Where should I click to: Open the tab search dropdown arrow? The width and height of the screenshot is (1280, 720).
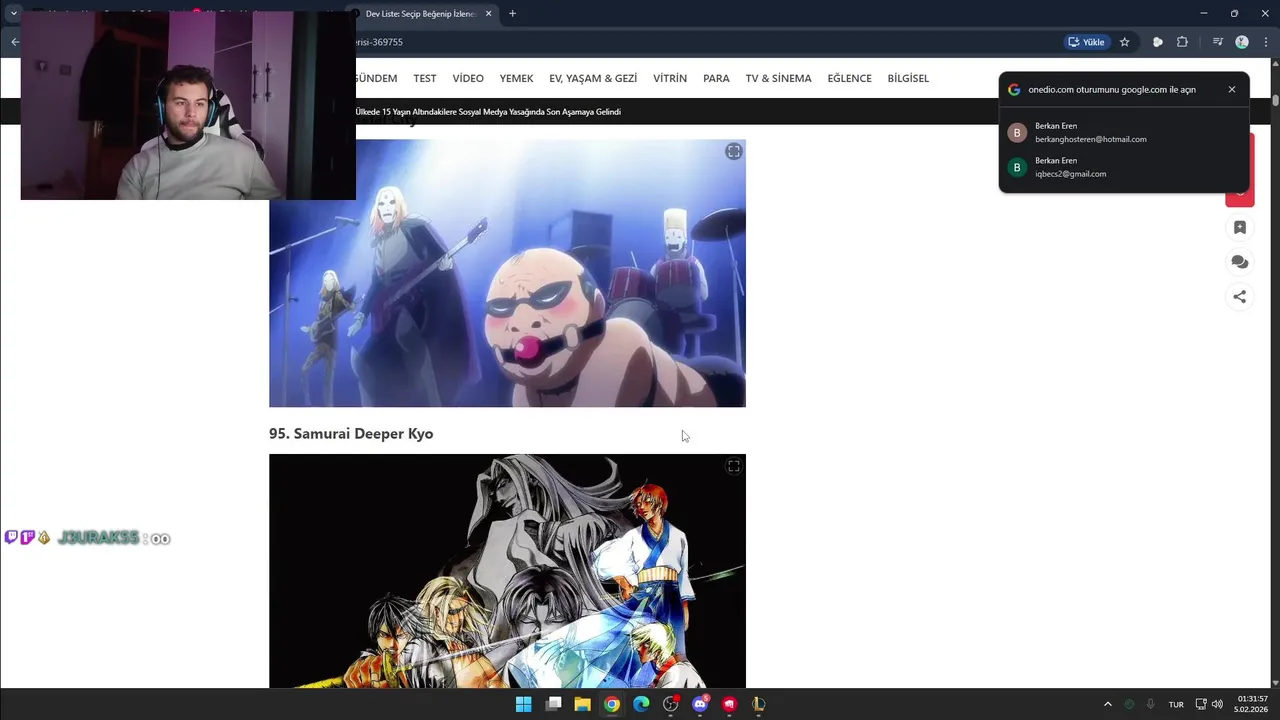[14, 14]
